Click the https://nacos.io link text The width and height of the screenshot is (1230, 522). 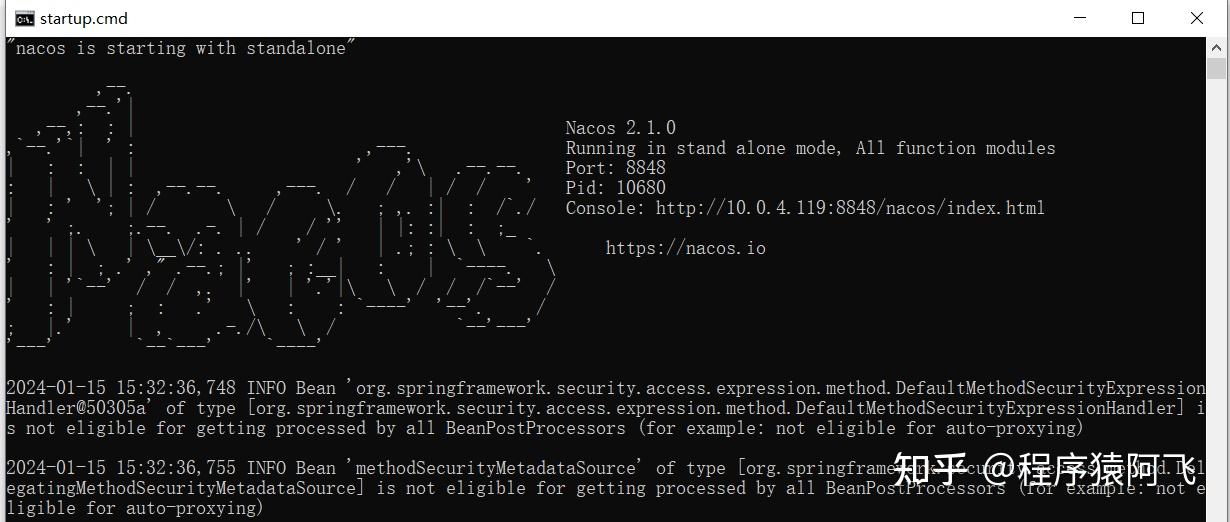click(x=685, y=248)
